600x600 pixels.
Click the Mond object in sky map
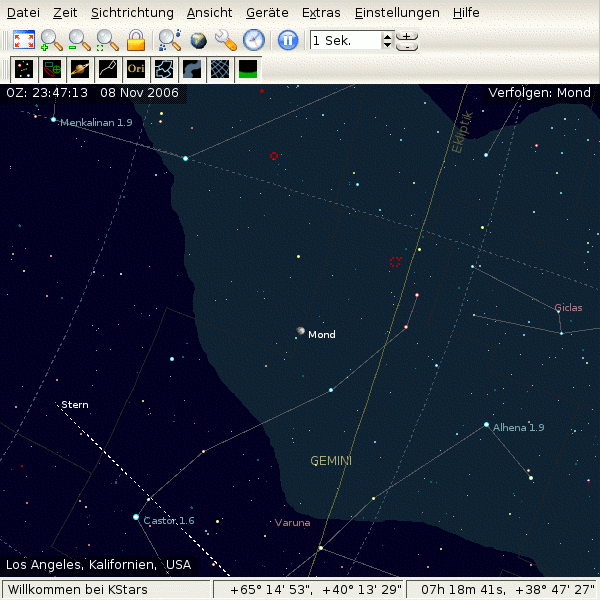300,331
